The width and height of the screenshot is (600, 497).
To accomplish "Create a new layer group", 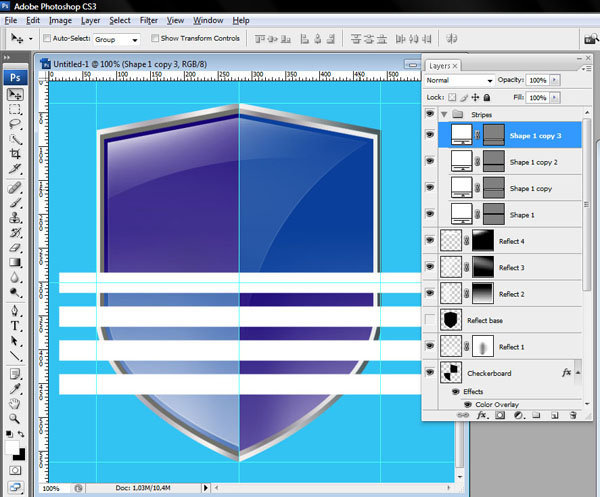I will 536,415.
